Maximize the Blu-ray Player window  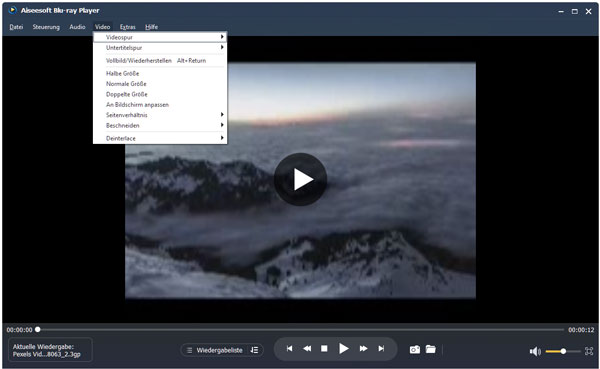click(x=575, y=11)
